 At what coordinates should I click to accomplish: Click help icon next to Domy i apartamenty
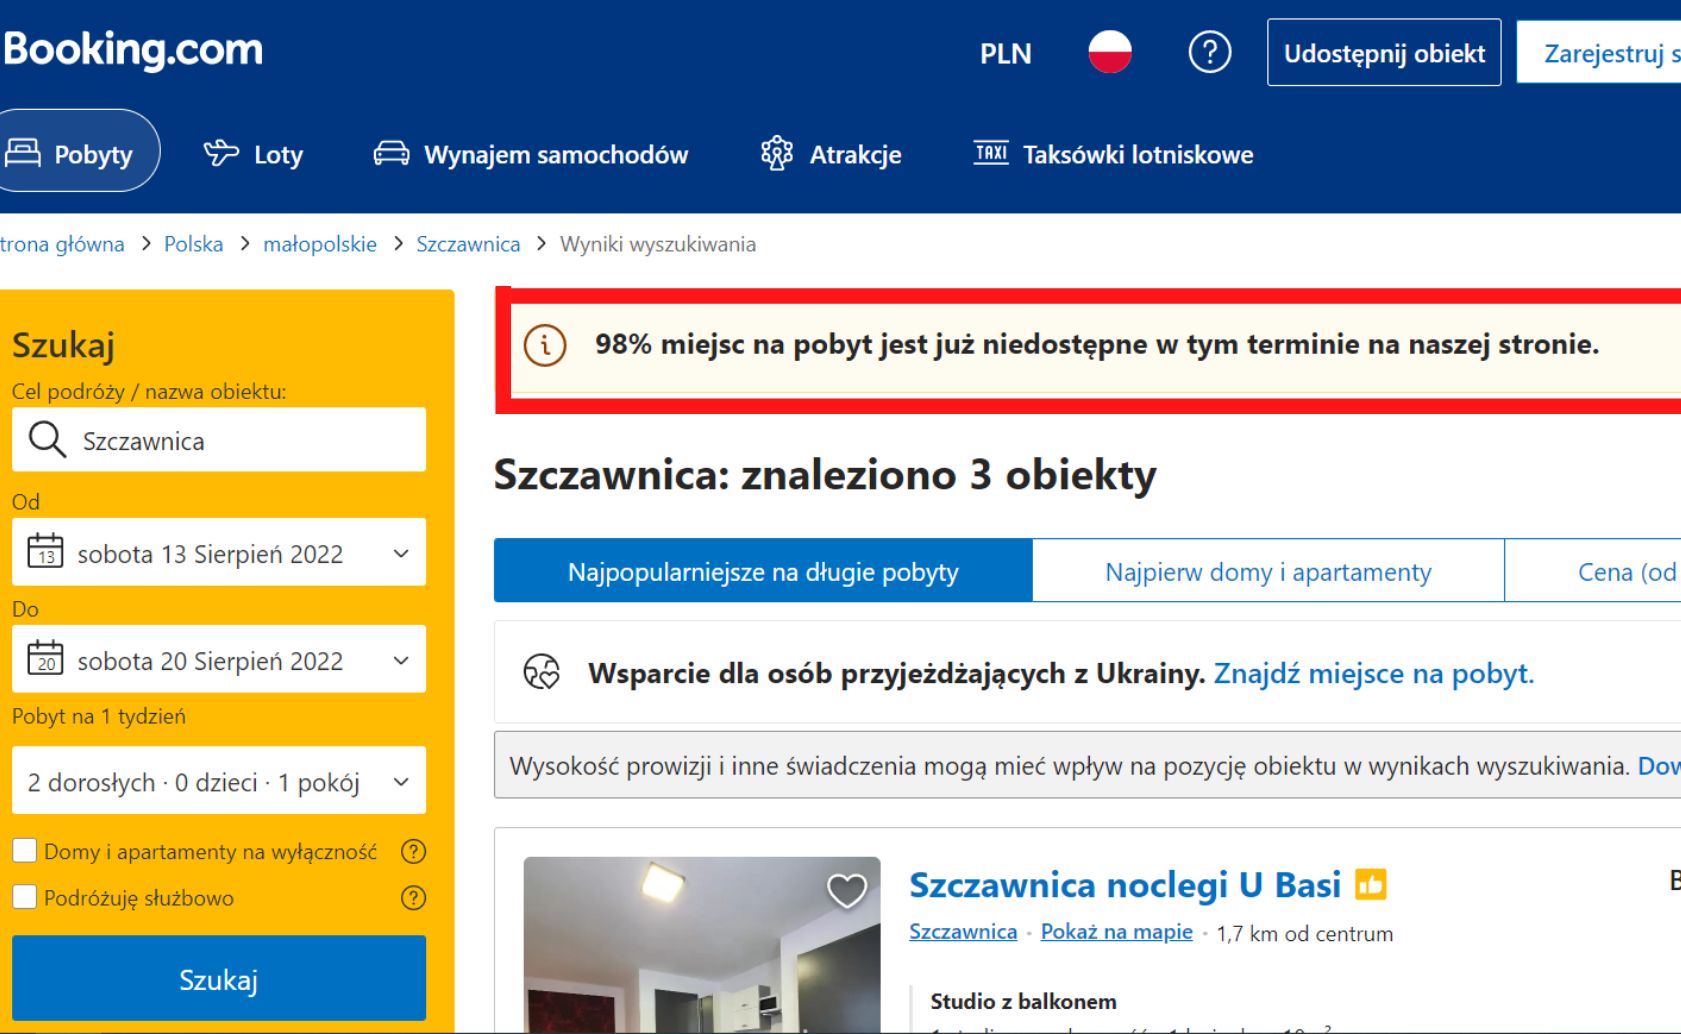(413, 851)
